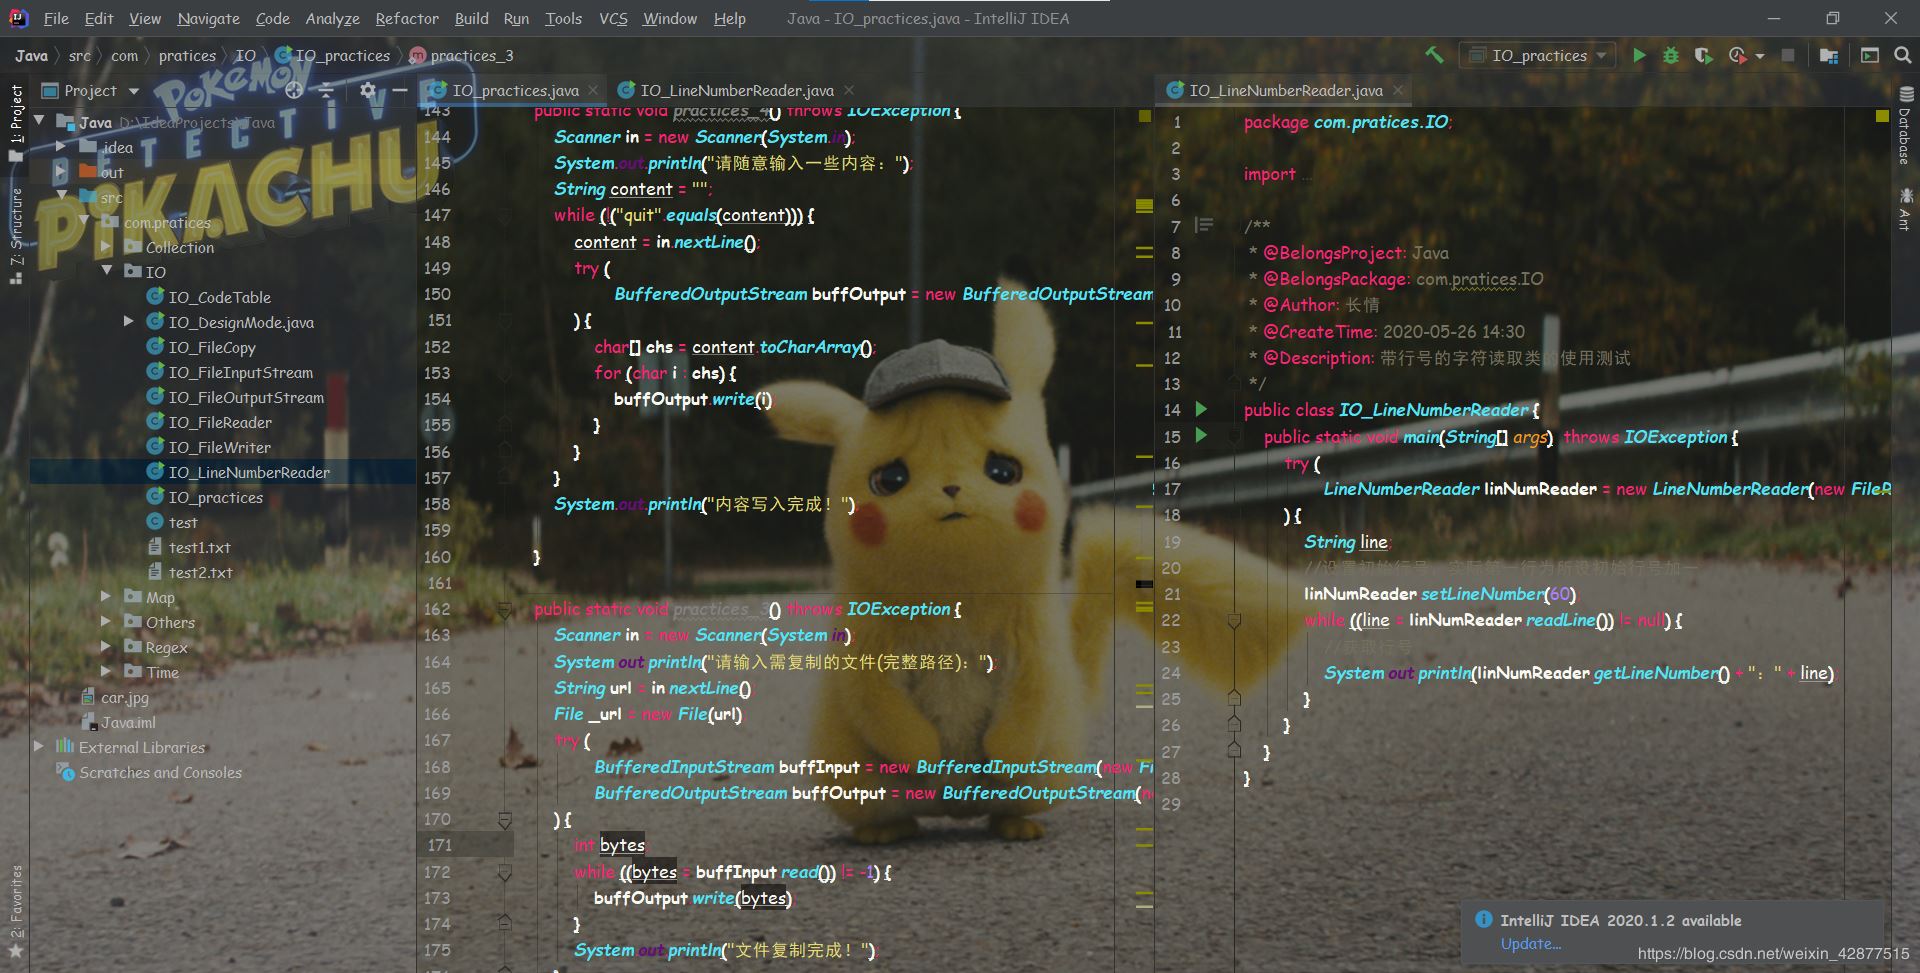Click the green Run button
Image resolution: width=1920 pixels, height=973 pixels.
(1639, 56)
